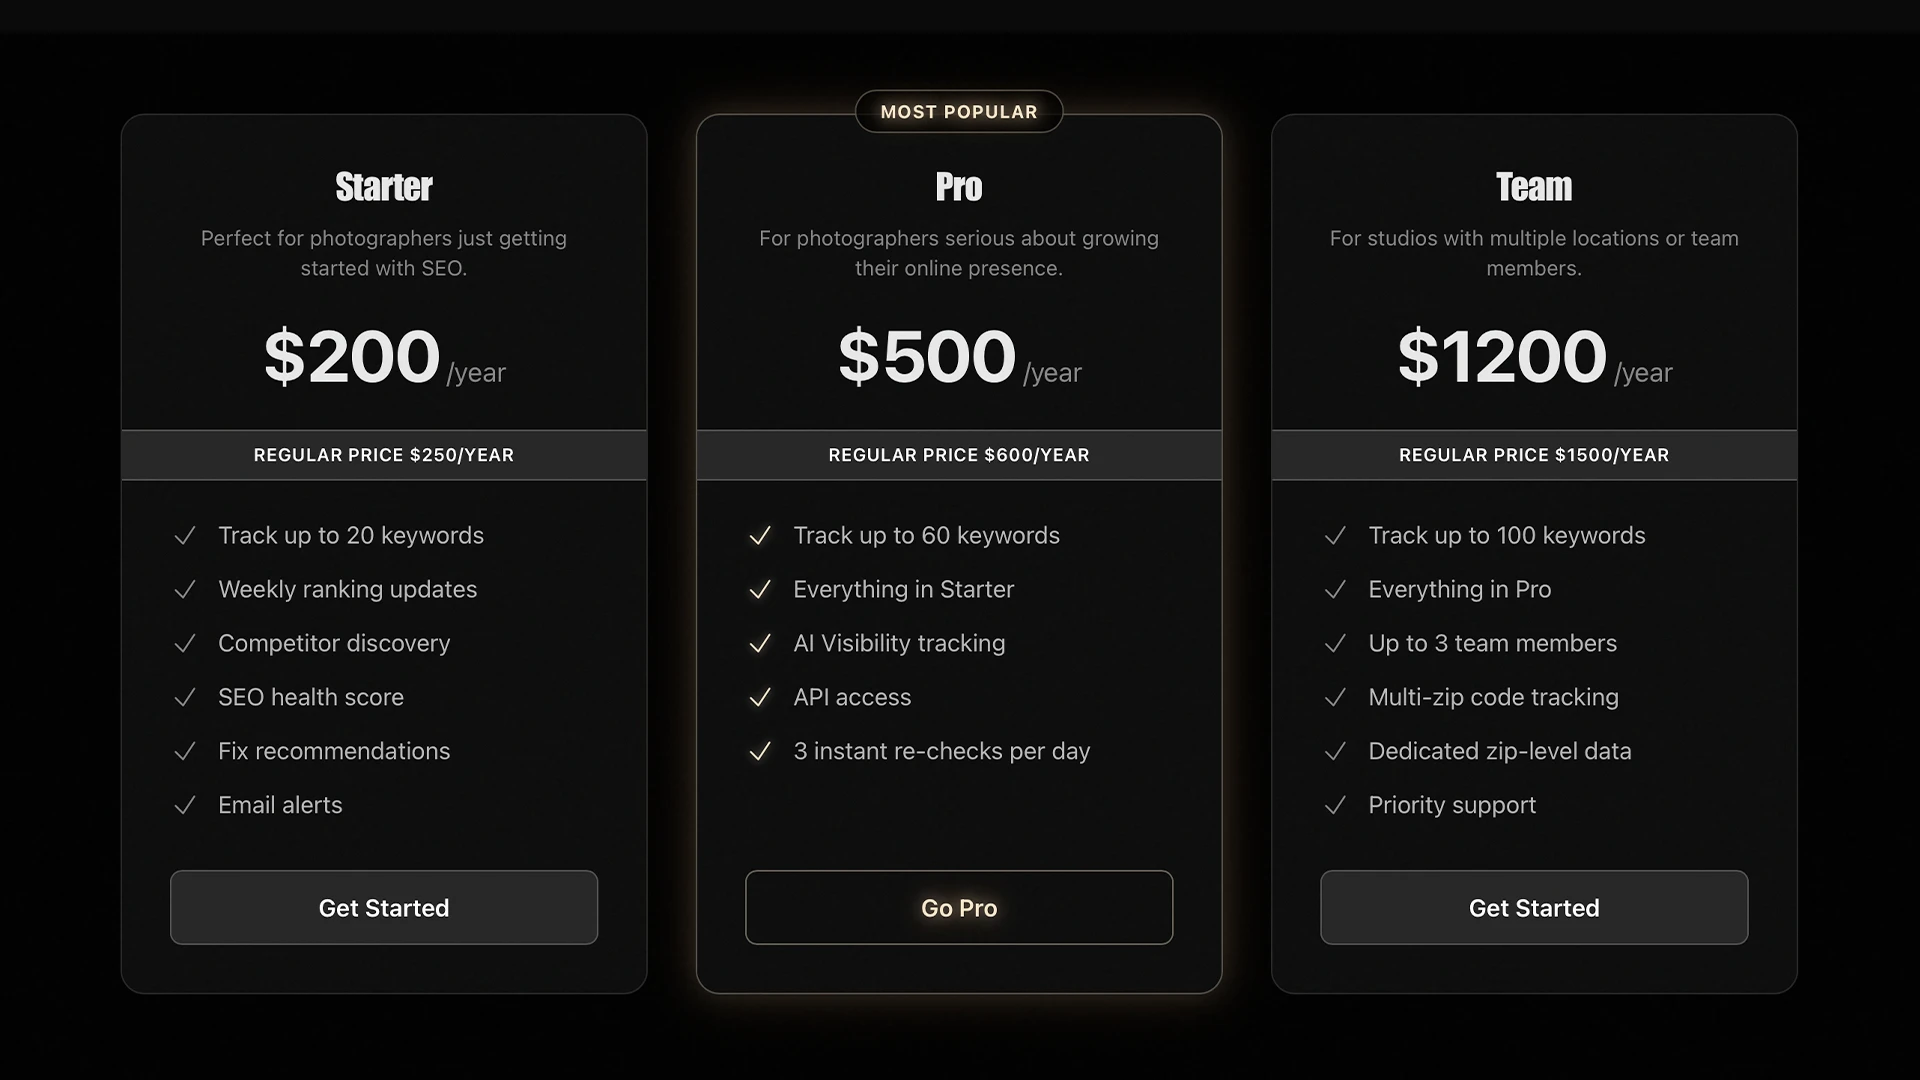The width and height of the screenshot is (1920, 1080).
Task: Click the checkmark beside Priority support
Action: (x=1336, y=805)
